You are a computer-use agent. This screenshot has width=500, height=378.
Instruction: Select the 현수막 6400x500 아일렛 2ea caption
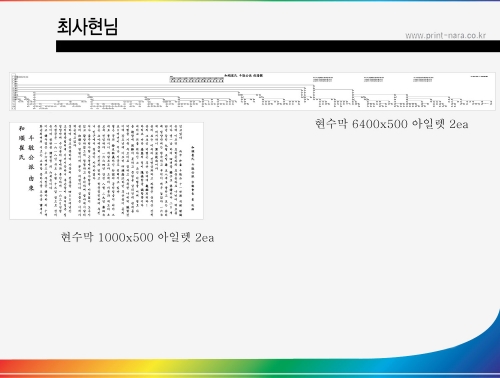click(x=392, y=124)
